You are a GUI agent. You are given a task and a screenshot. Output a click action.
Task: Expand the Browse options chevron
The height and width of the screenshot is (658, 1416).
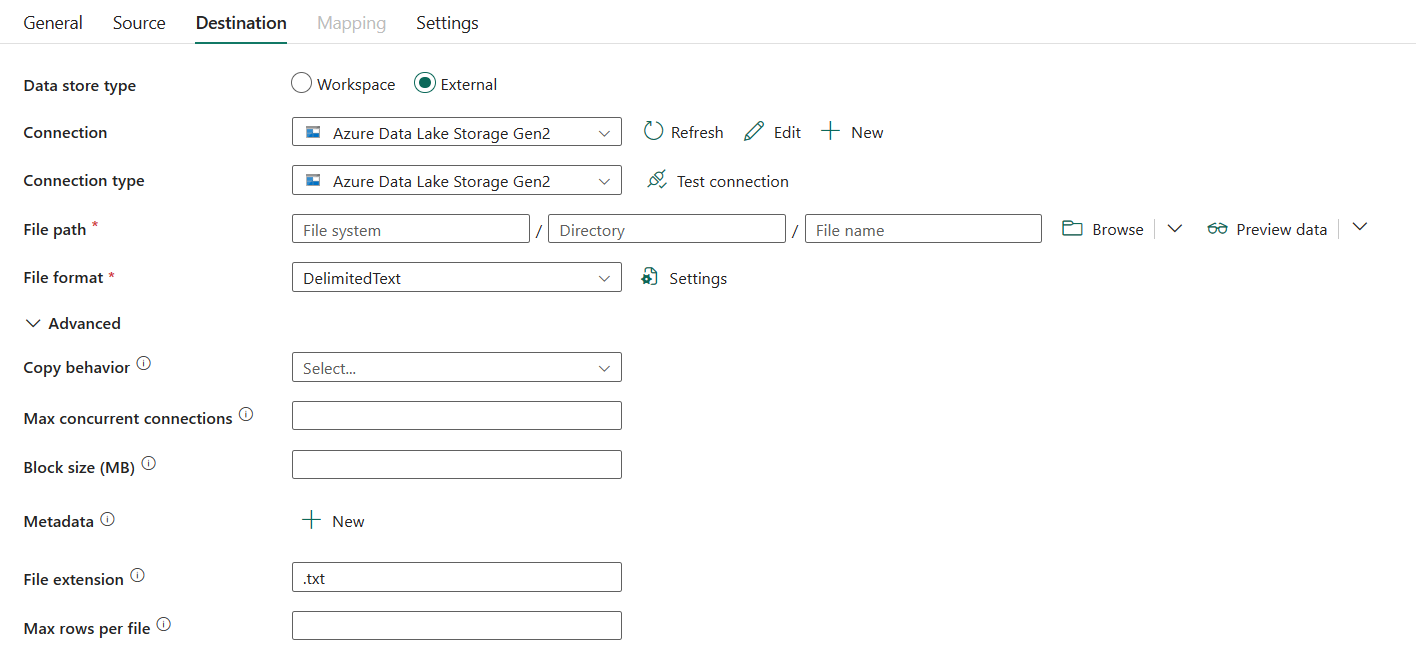pos(1175,229)
